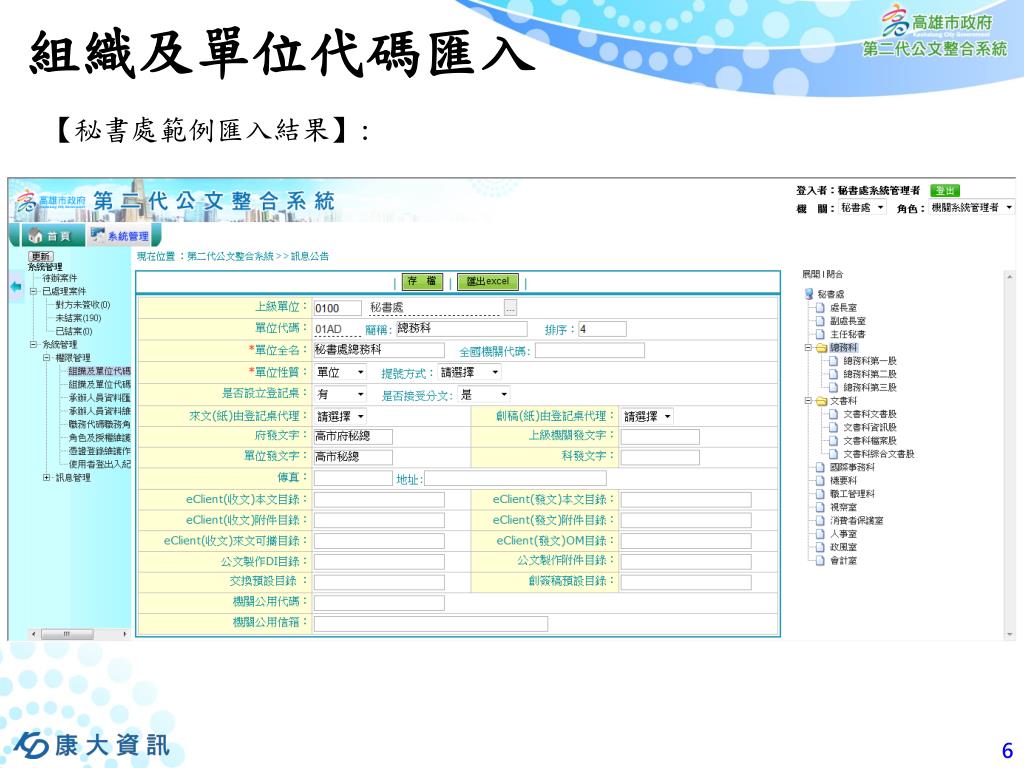
Task: Click the 秘書處 root computer icon in tree
Action: pyautogui.click(x=809, y=295)
